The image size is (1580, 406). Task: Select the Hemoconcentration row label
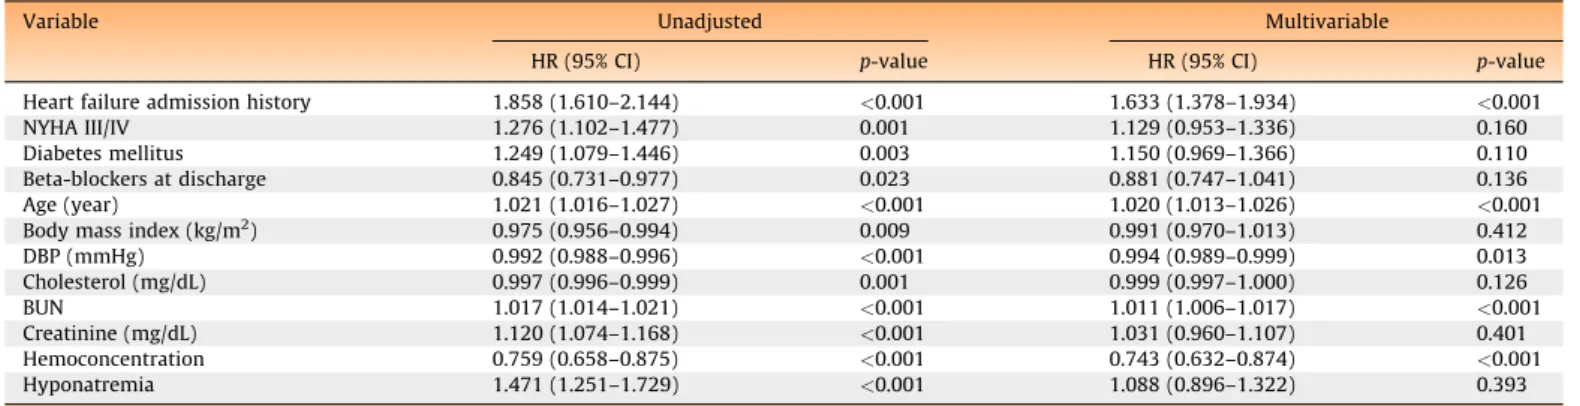click(x=113, y=359)
